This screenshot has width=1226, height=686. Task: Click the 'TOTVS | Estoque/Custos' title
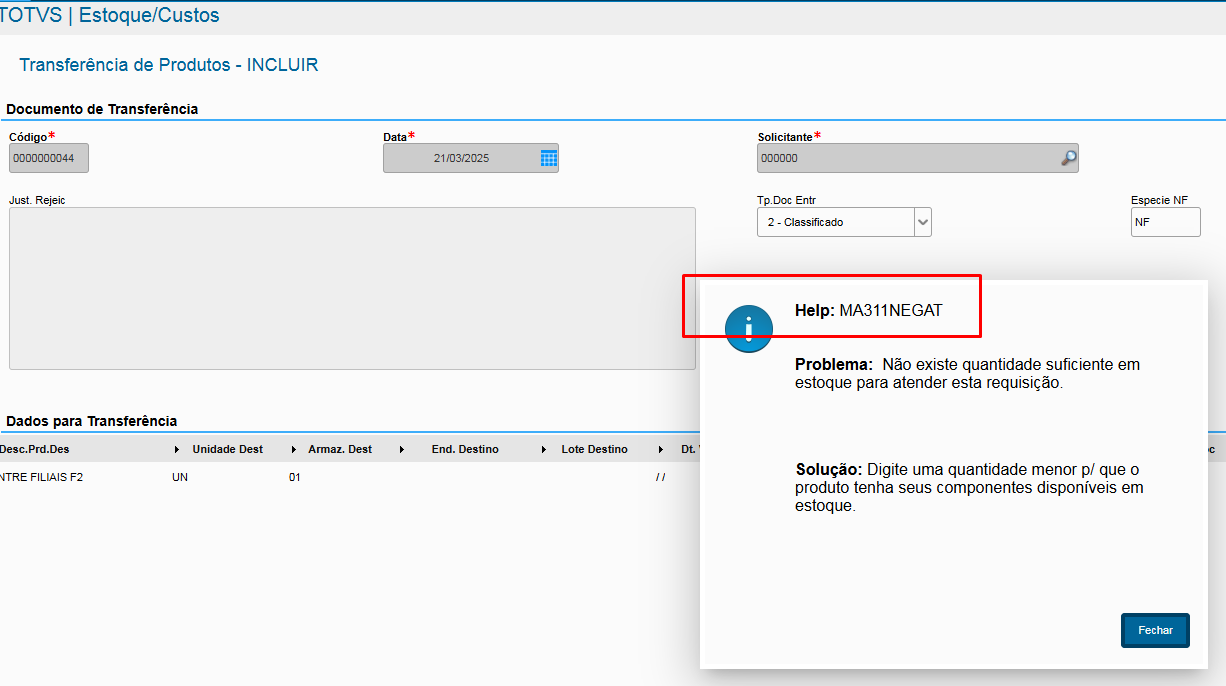[x=110, y=16]
